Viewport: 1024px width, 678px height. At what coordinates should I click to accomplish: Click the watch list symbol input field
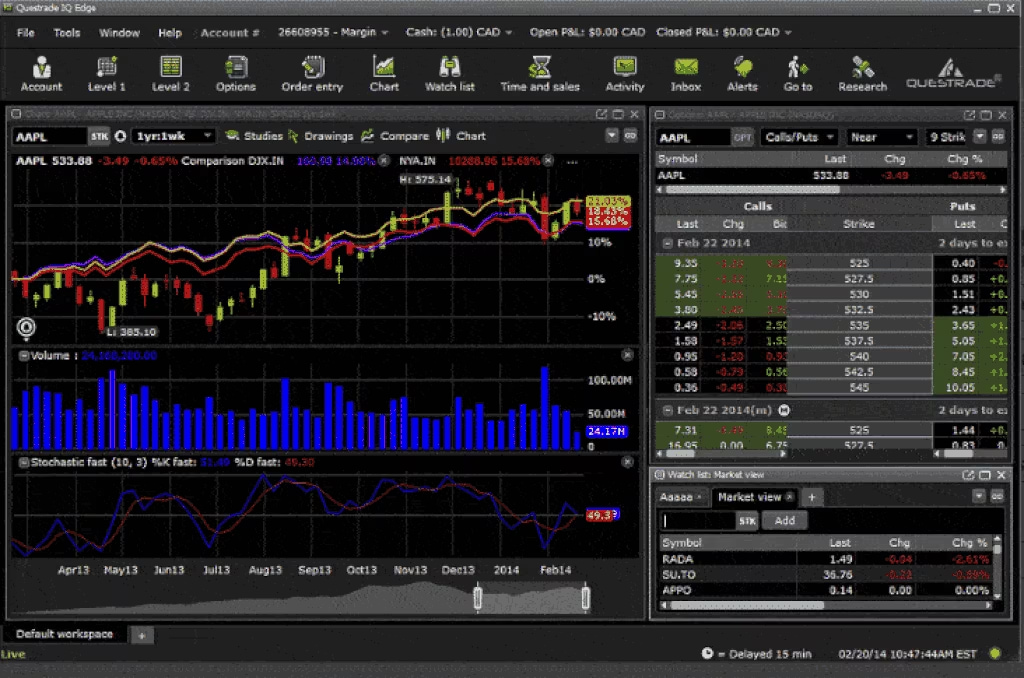pos(698,521)
